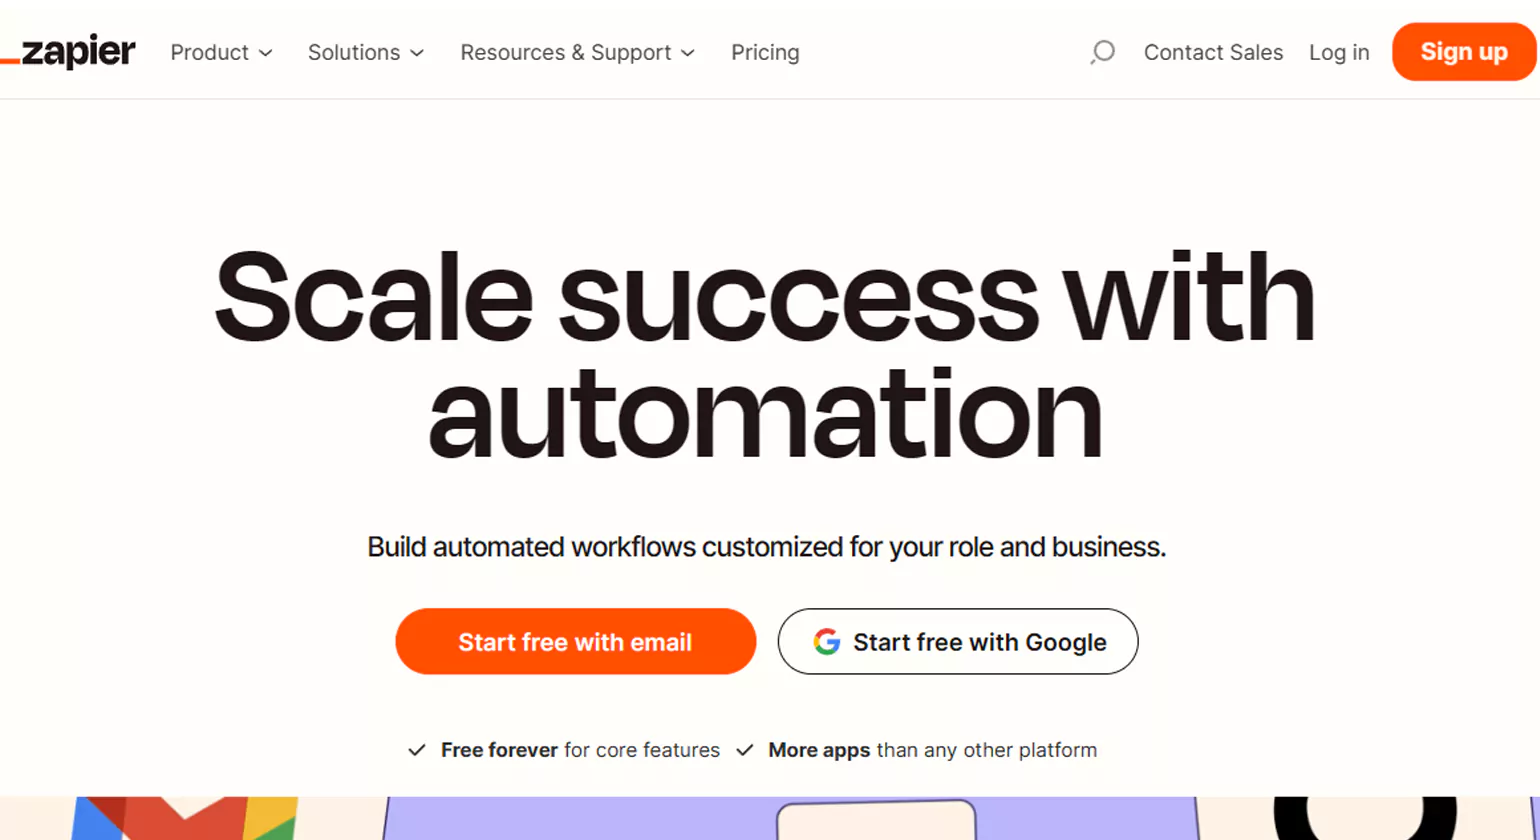Expand the chevron beside Product
Image resolution: width=1540 pixels, height=840 pixels.
[267, 54]
